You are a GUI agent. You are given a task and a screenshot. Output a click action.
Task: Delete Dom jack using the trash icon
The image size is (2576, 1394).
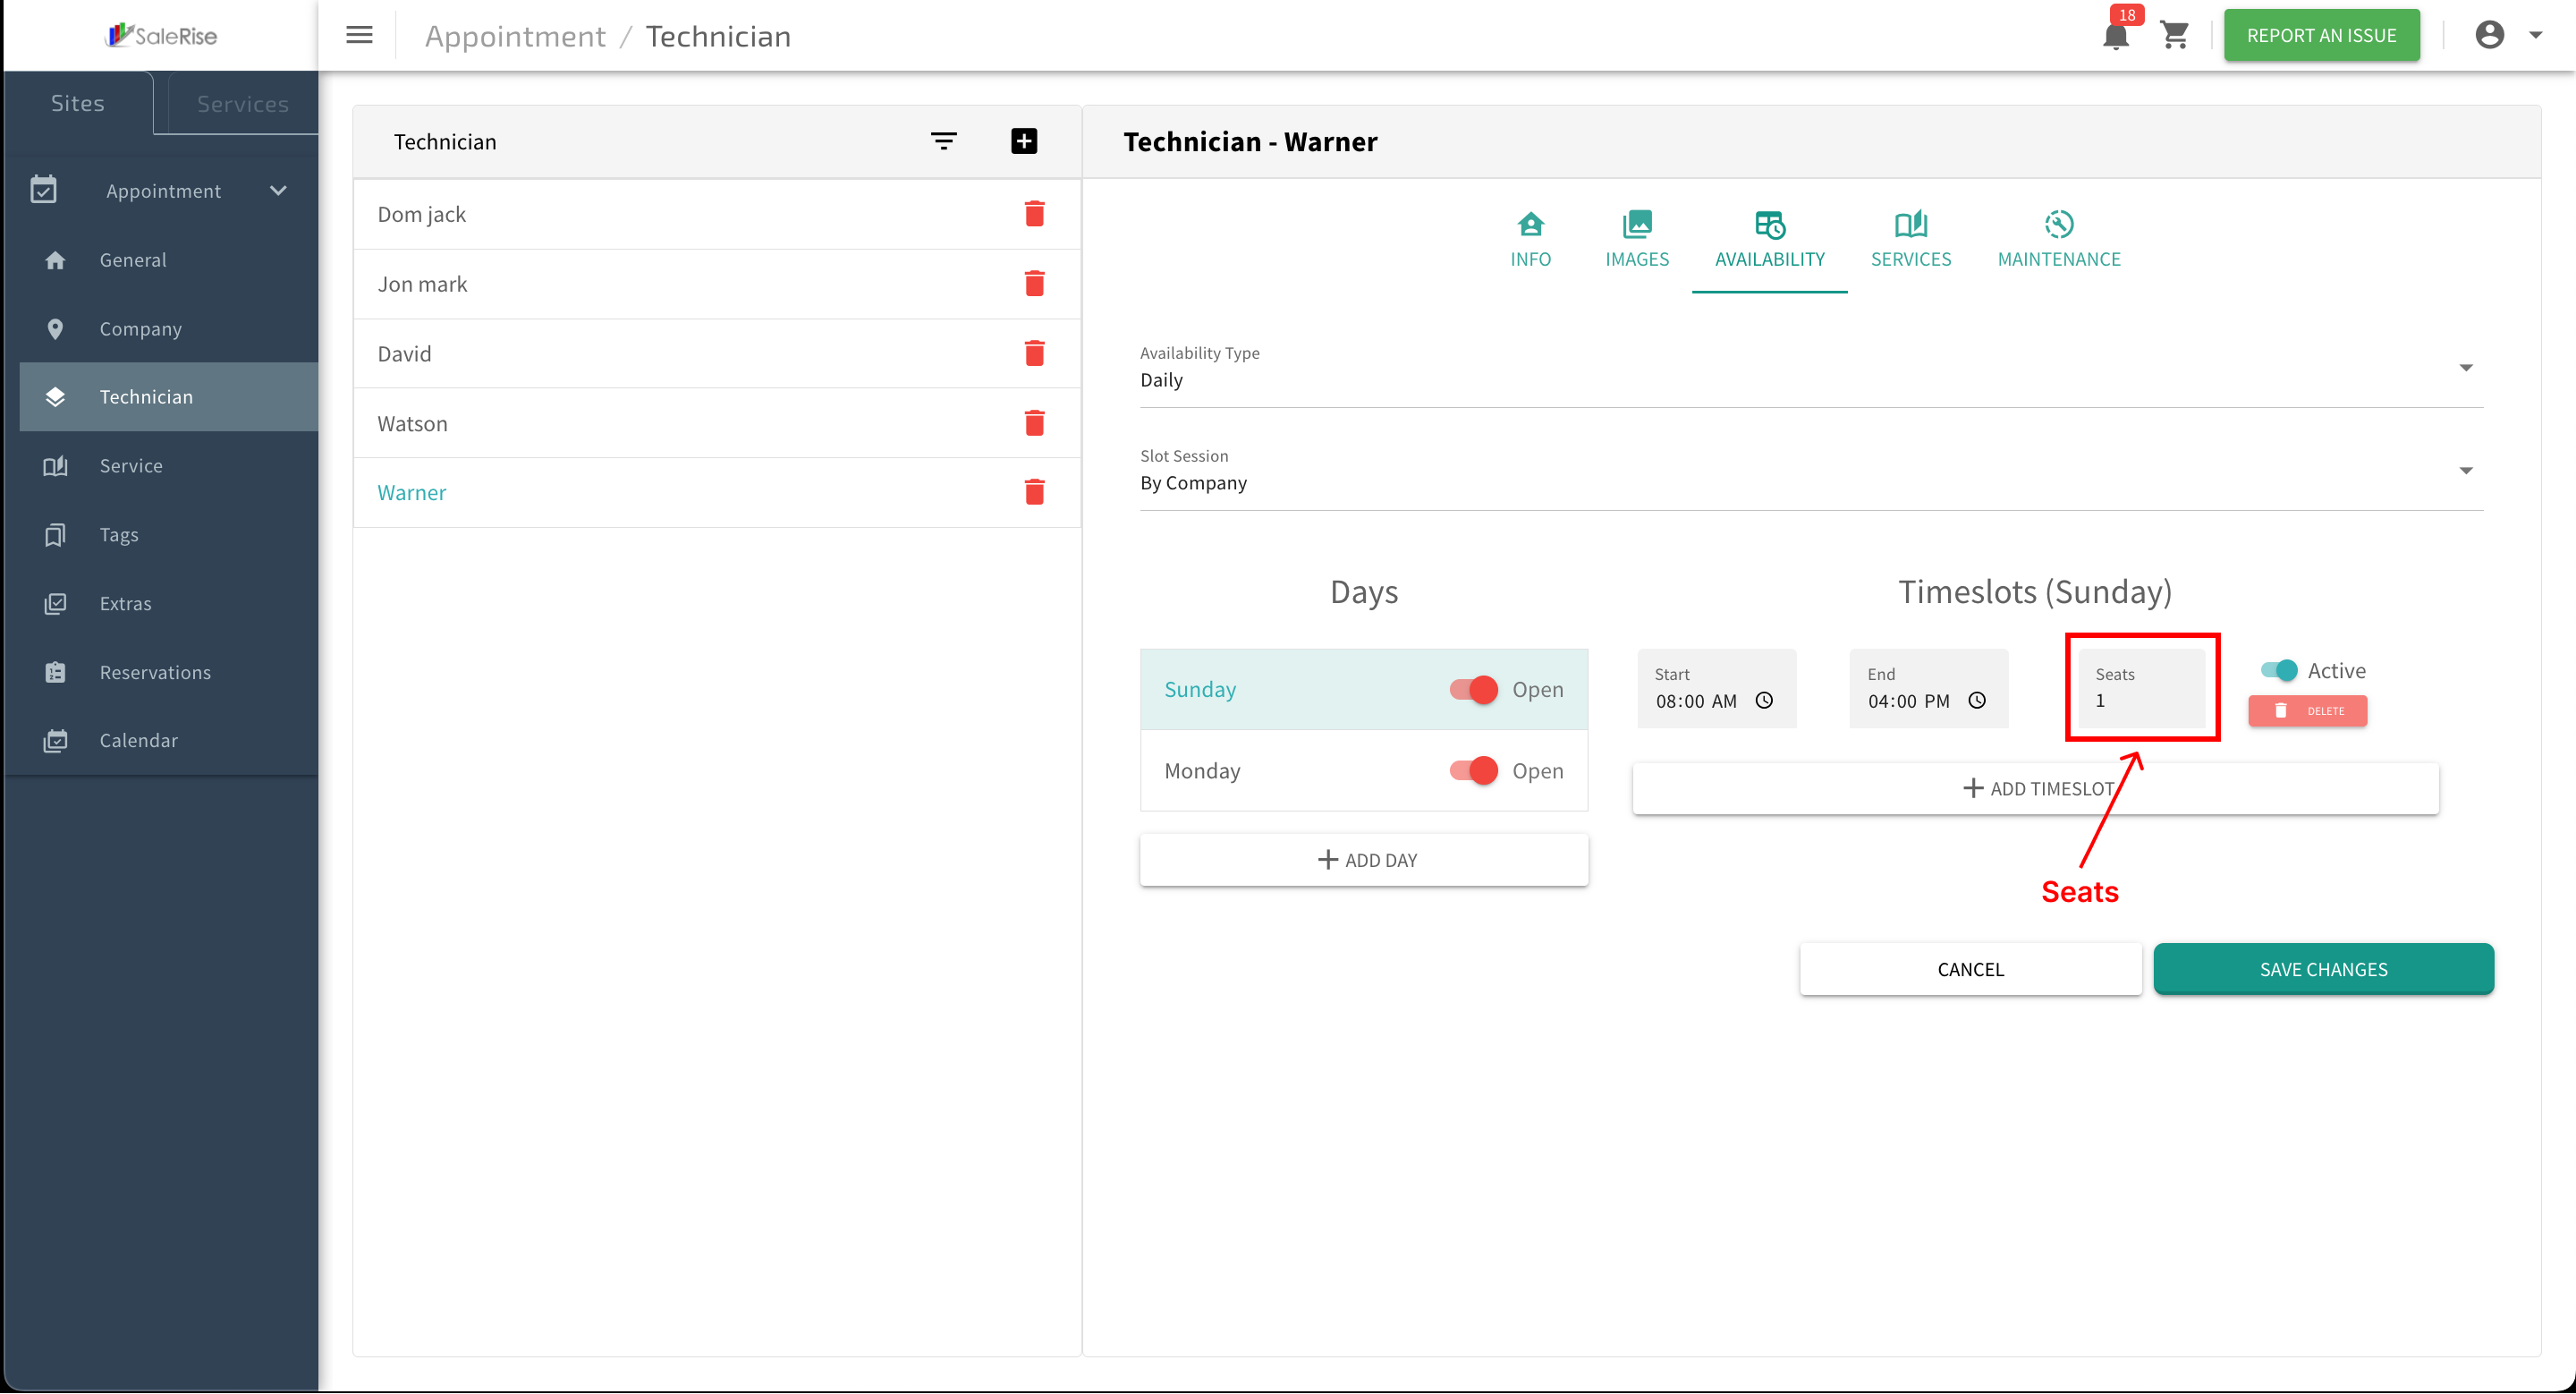point(1034,214)
